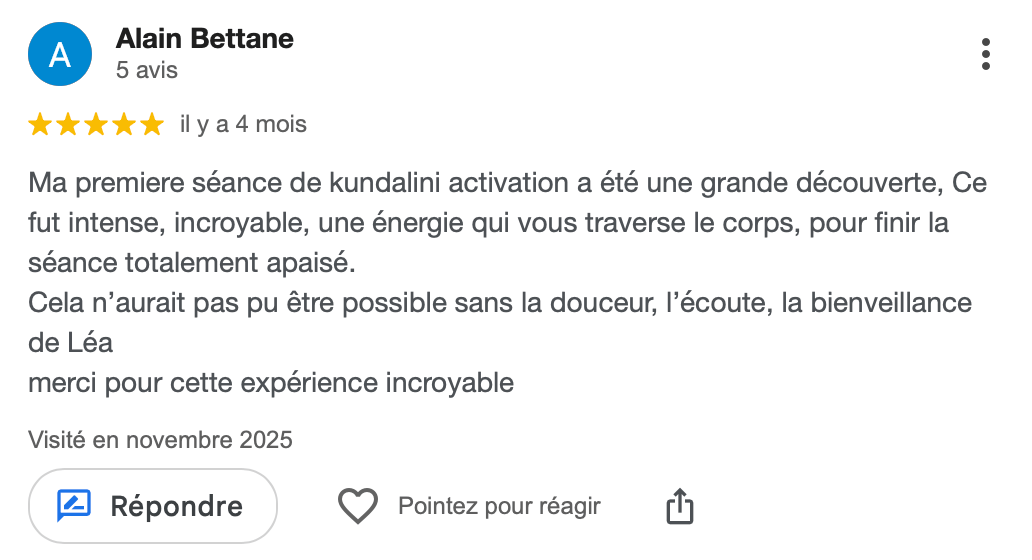The height and width of the screenshot is (560, 1032).
Task: Click the "5 avis" reviewer count
Action: click(x=147, y=71)
